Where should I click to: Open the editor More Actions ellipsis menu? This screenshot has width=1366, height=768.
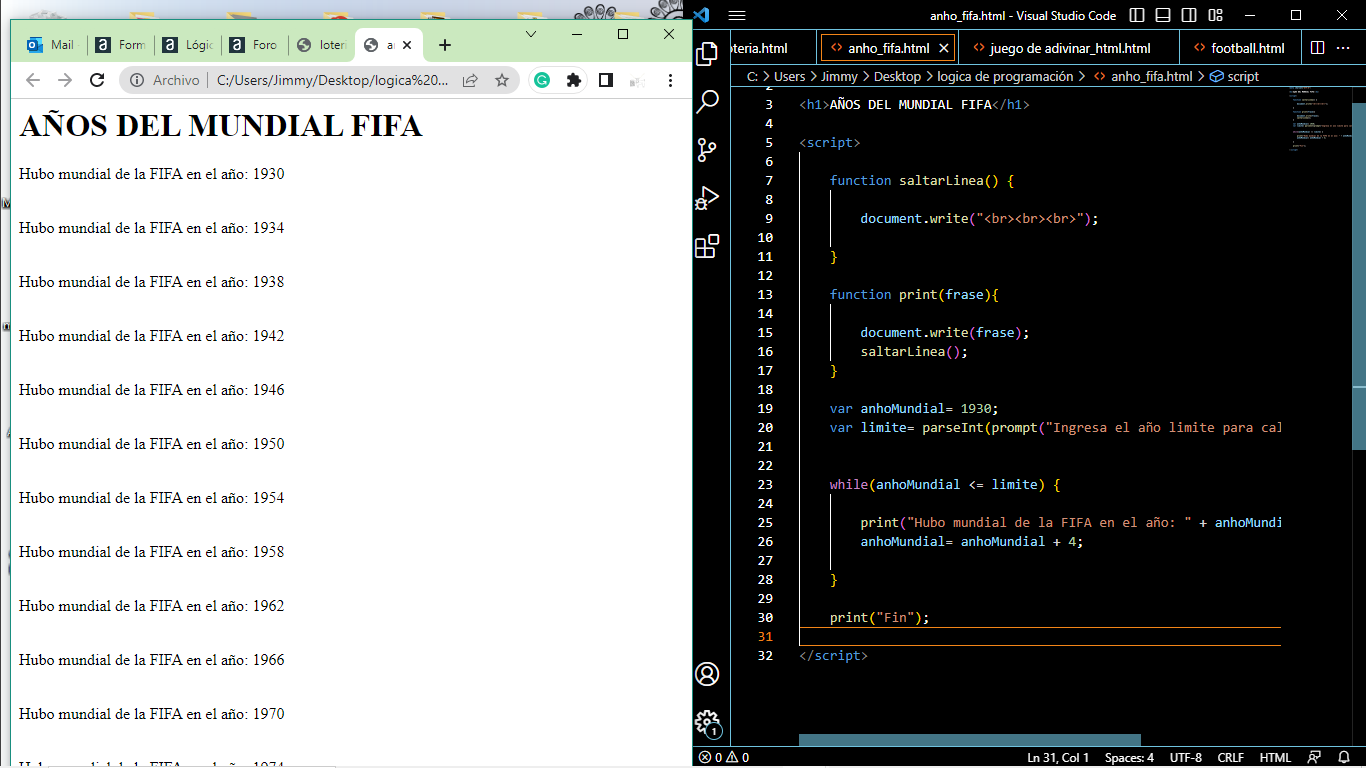(1345, 48)
